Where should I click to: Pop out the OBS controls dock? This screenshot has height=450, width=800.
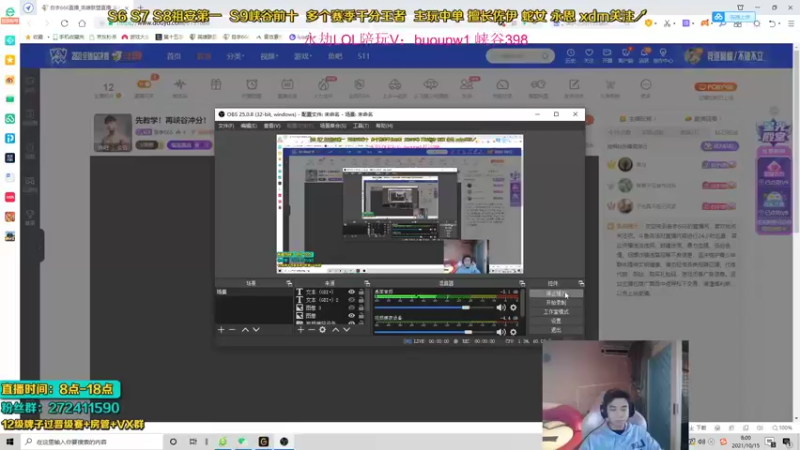pyautogui.click(x=581, y=283)
